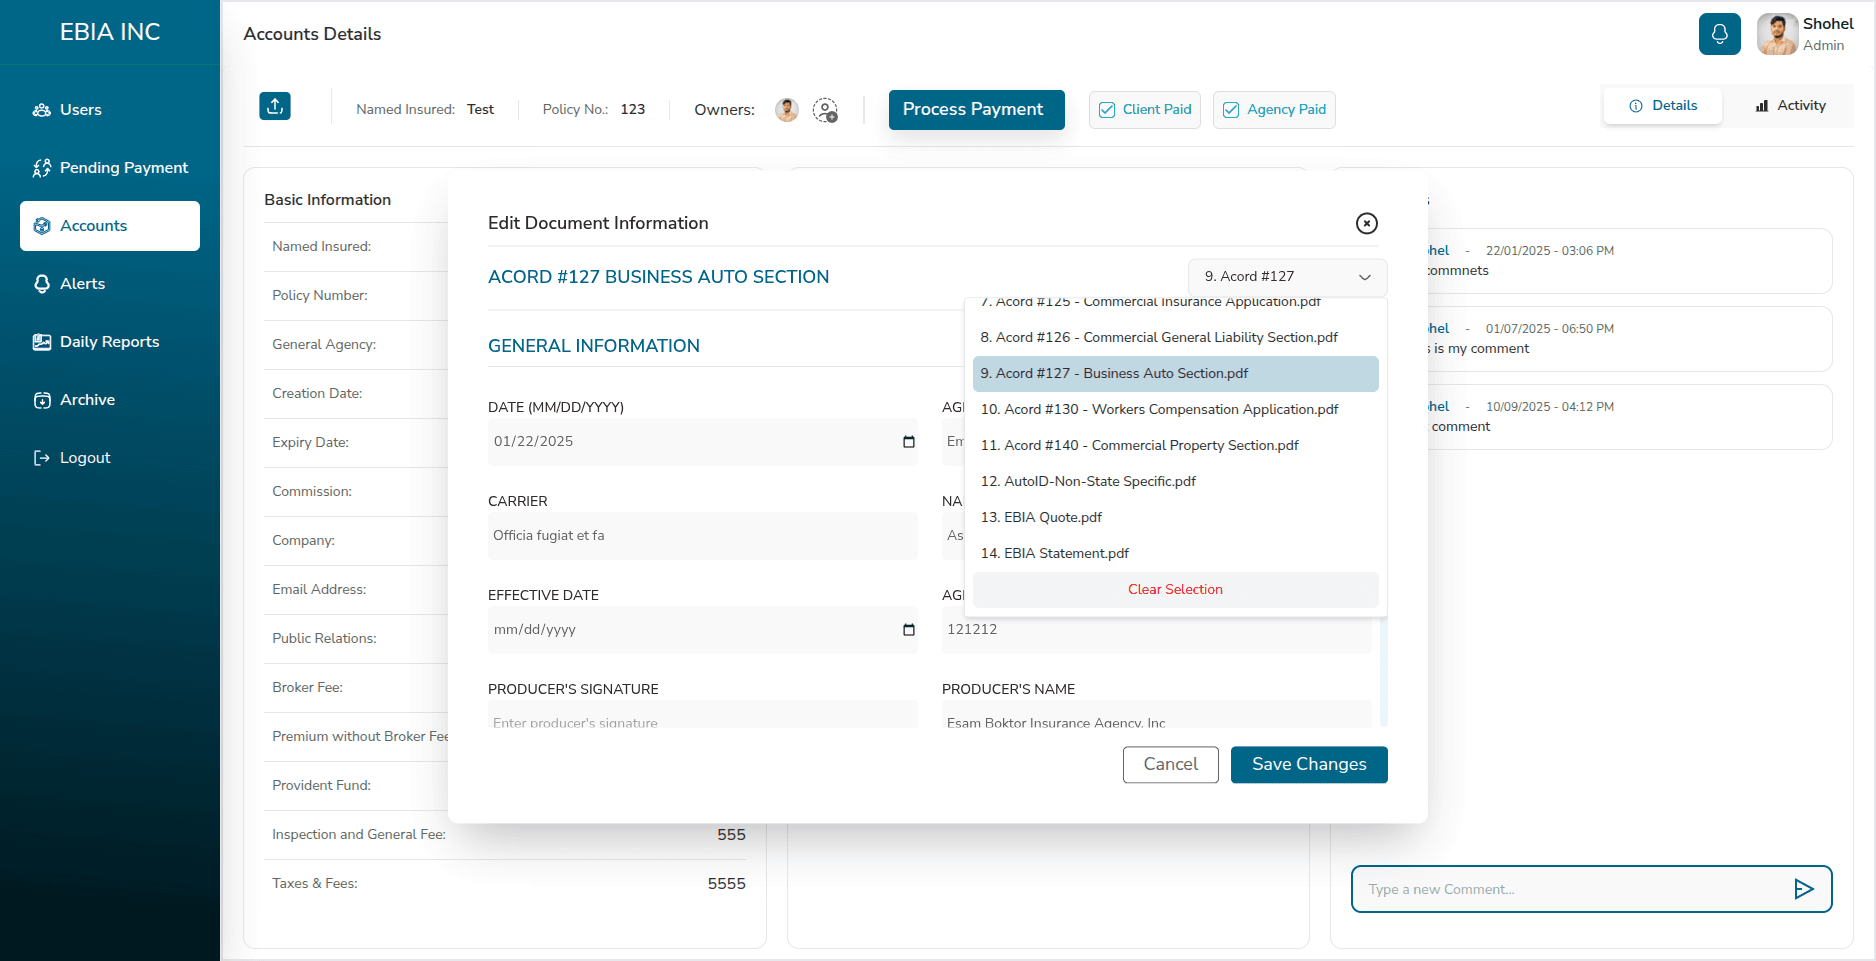Screen dimensions: 1876x961
Task: Send the new comment arrow icon
Action: pos(1803,889)
